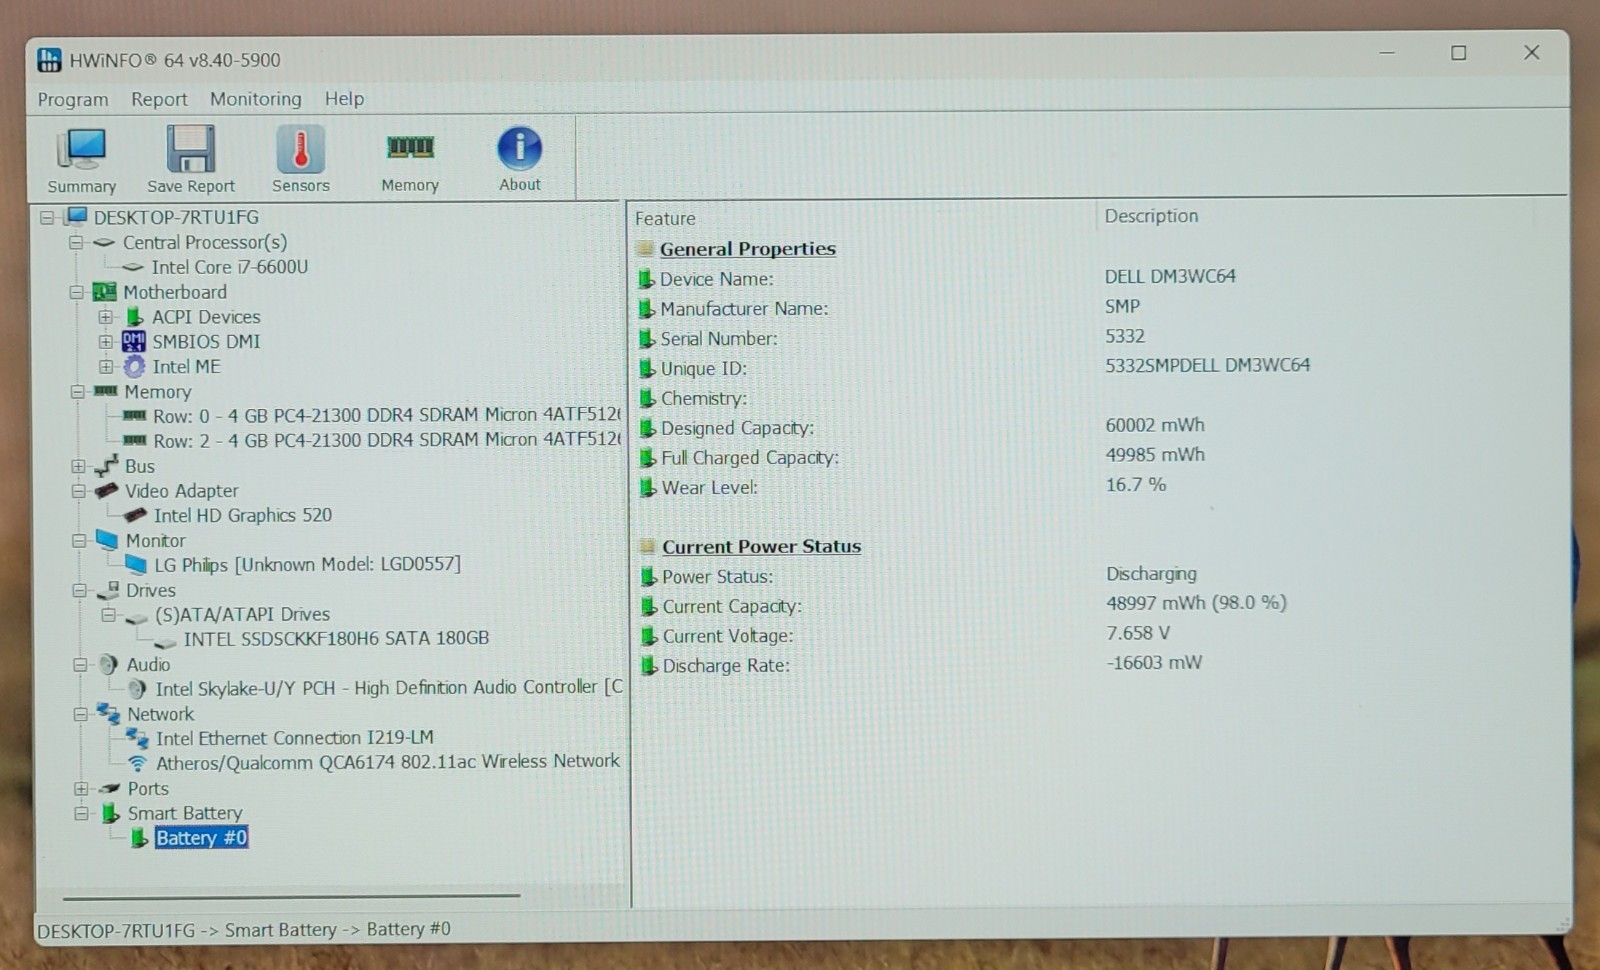The image size is (1600, 970).
Task: Select the Row: 2 memory module
Action: [386, 440]
